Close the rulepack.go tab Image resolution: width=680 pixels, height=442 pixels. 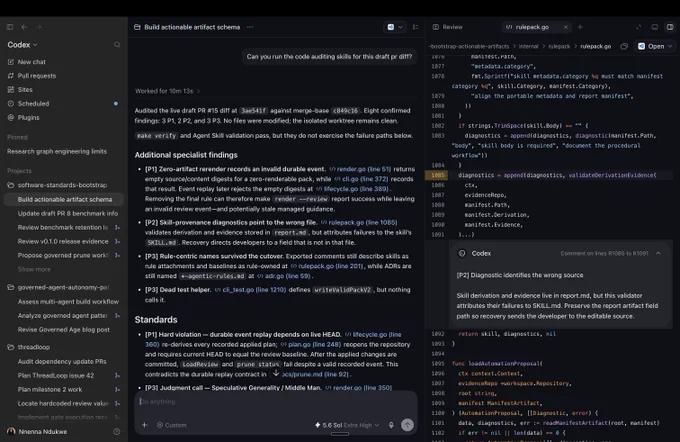(566, 27)
